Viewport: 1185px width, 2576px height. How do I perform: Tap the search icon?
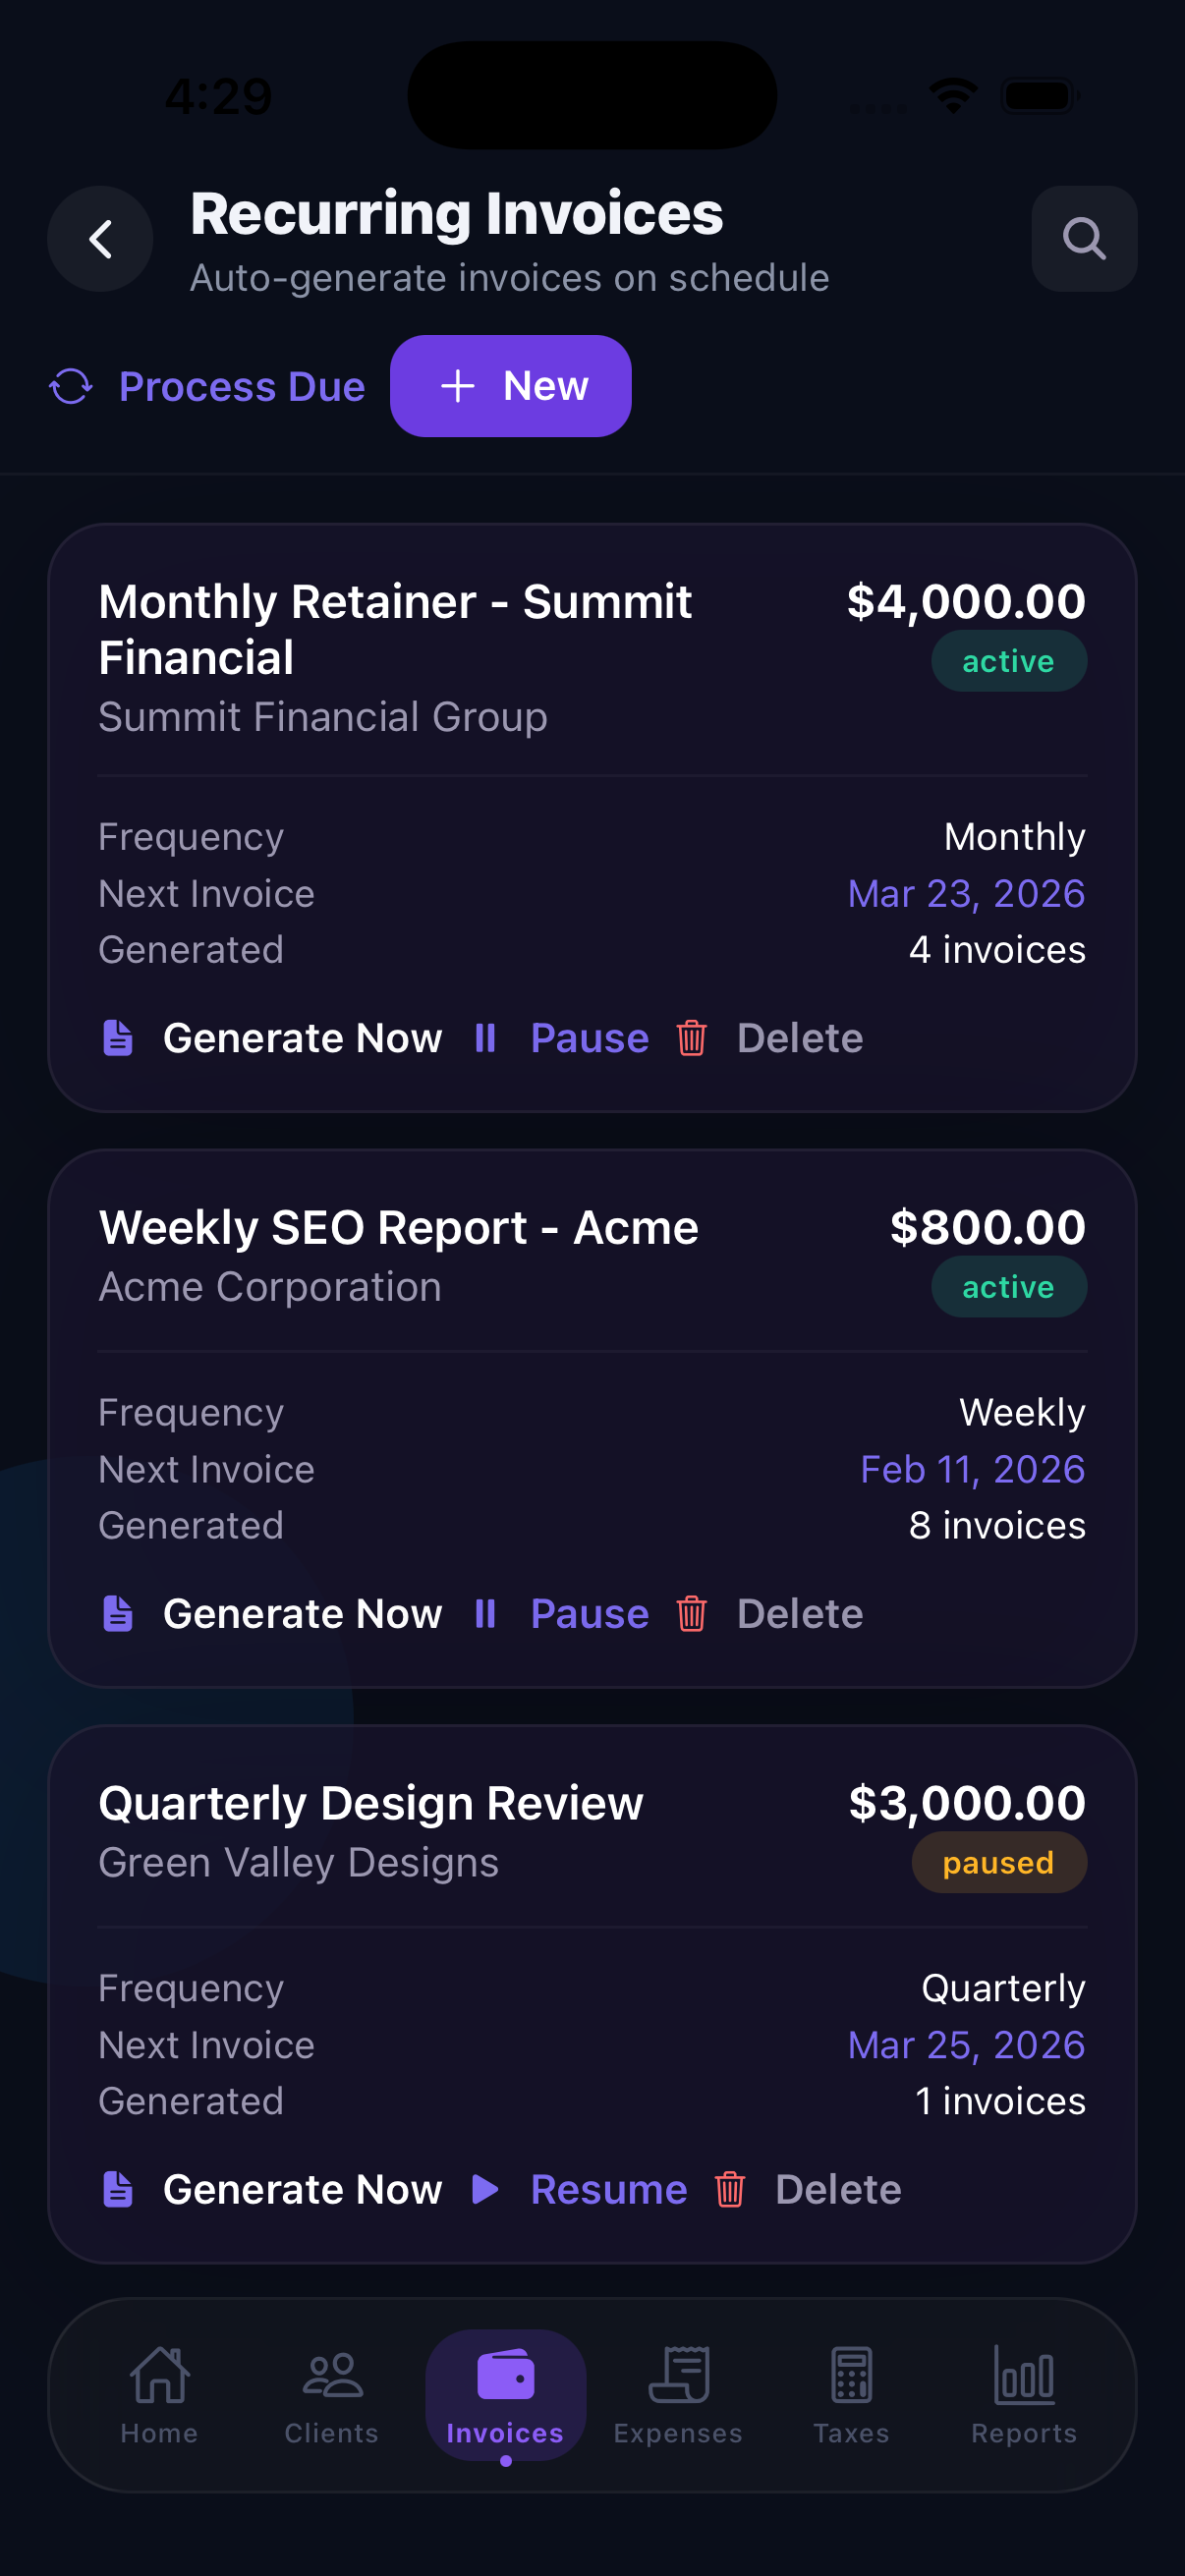[1083, 239]
